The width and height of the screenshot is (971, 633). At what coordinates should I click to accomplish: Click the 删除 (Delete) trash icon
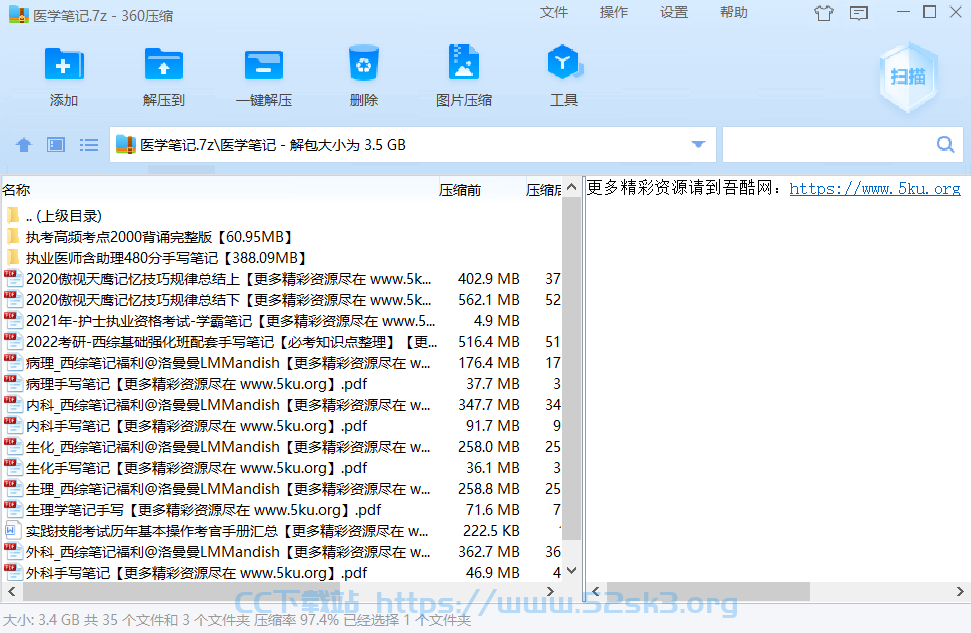(364, 63)
